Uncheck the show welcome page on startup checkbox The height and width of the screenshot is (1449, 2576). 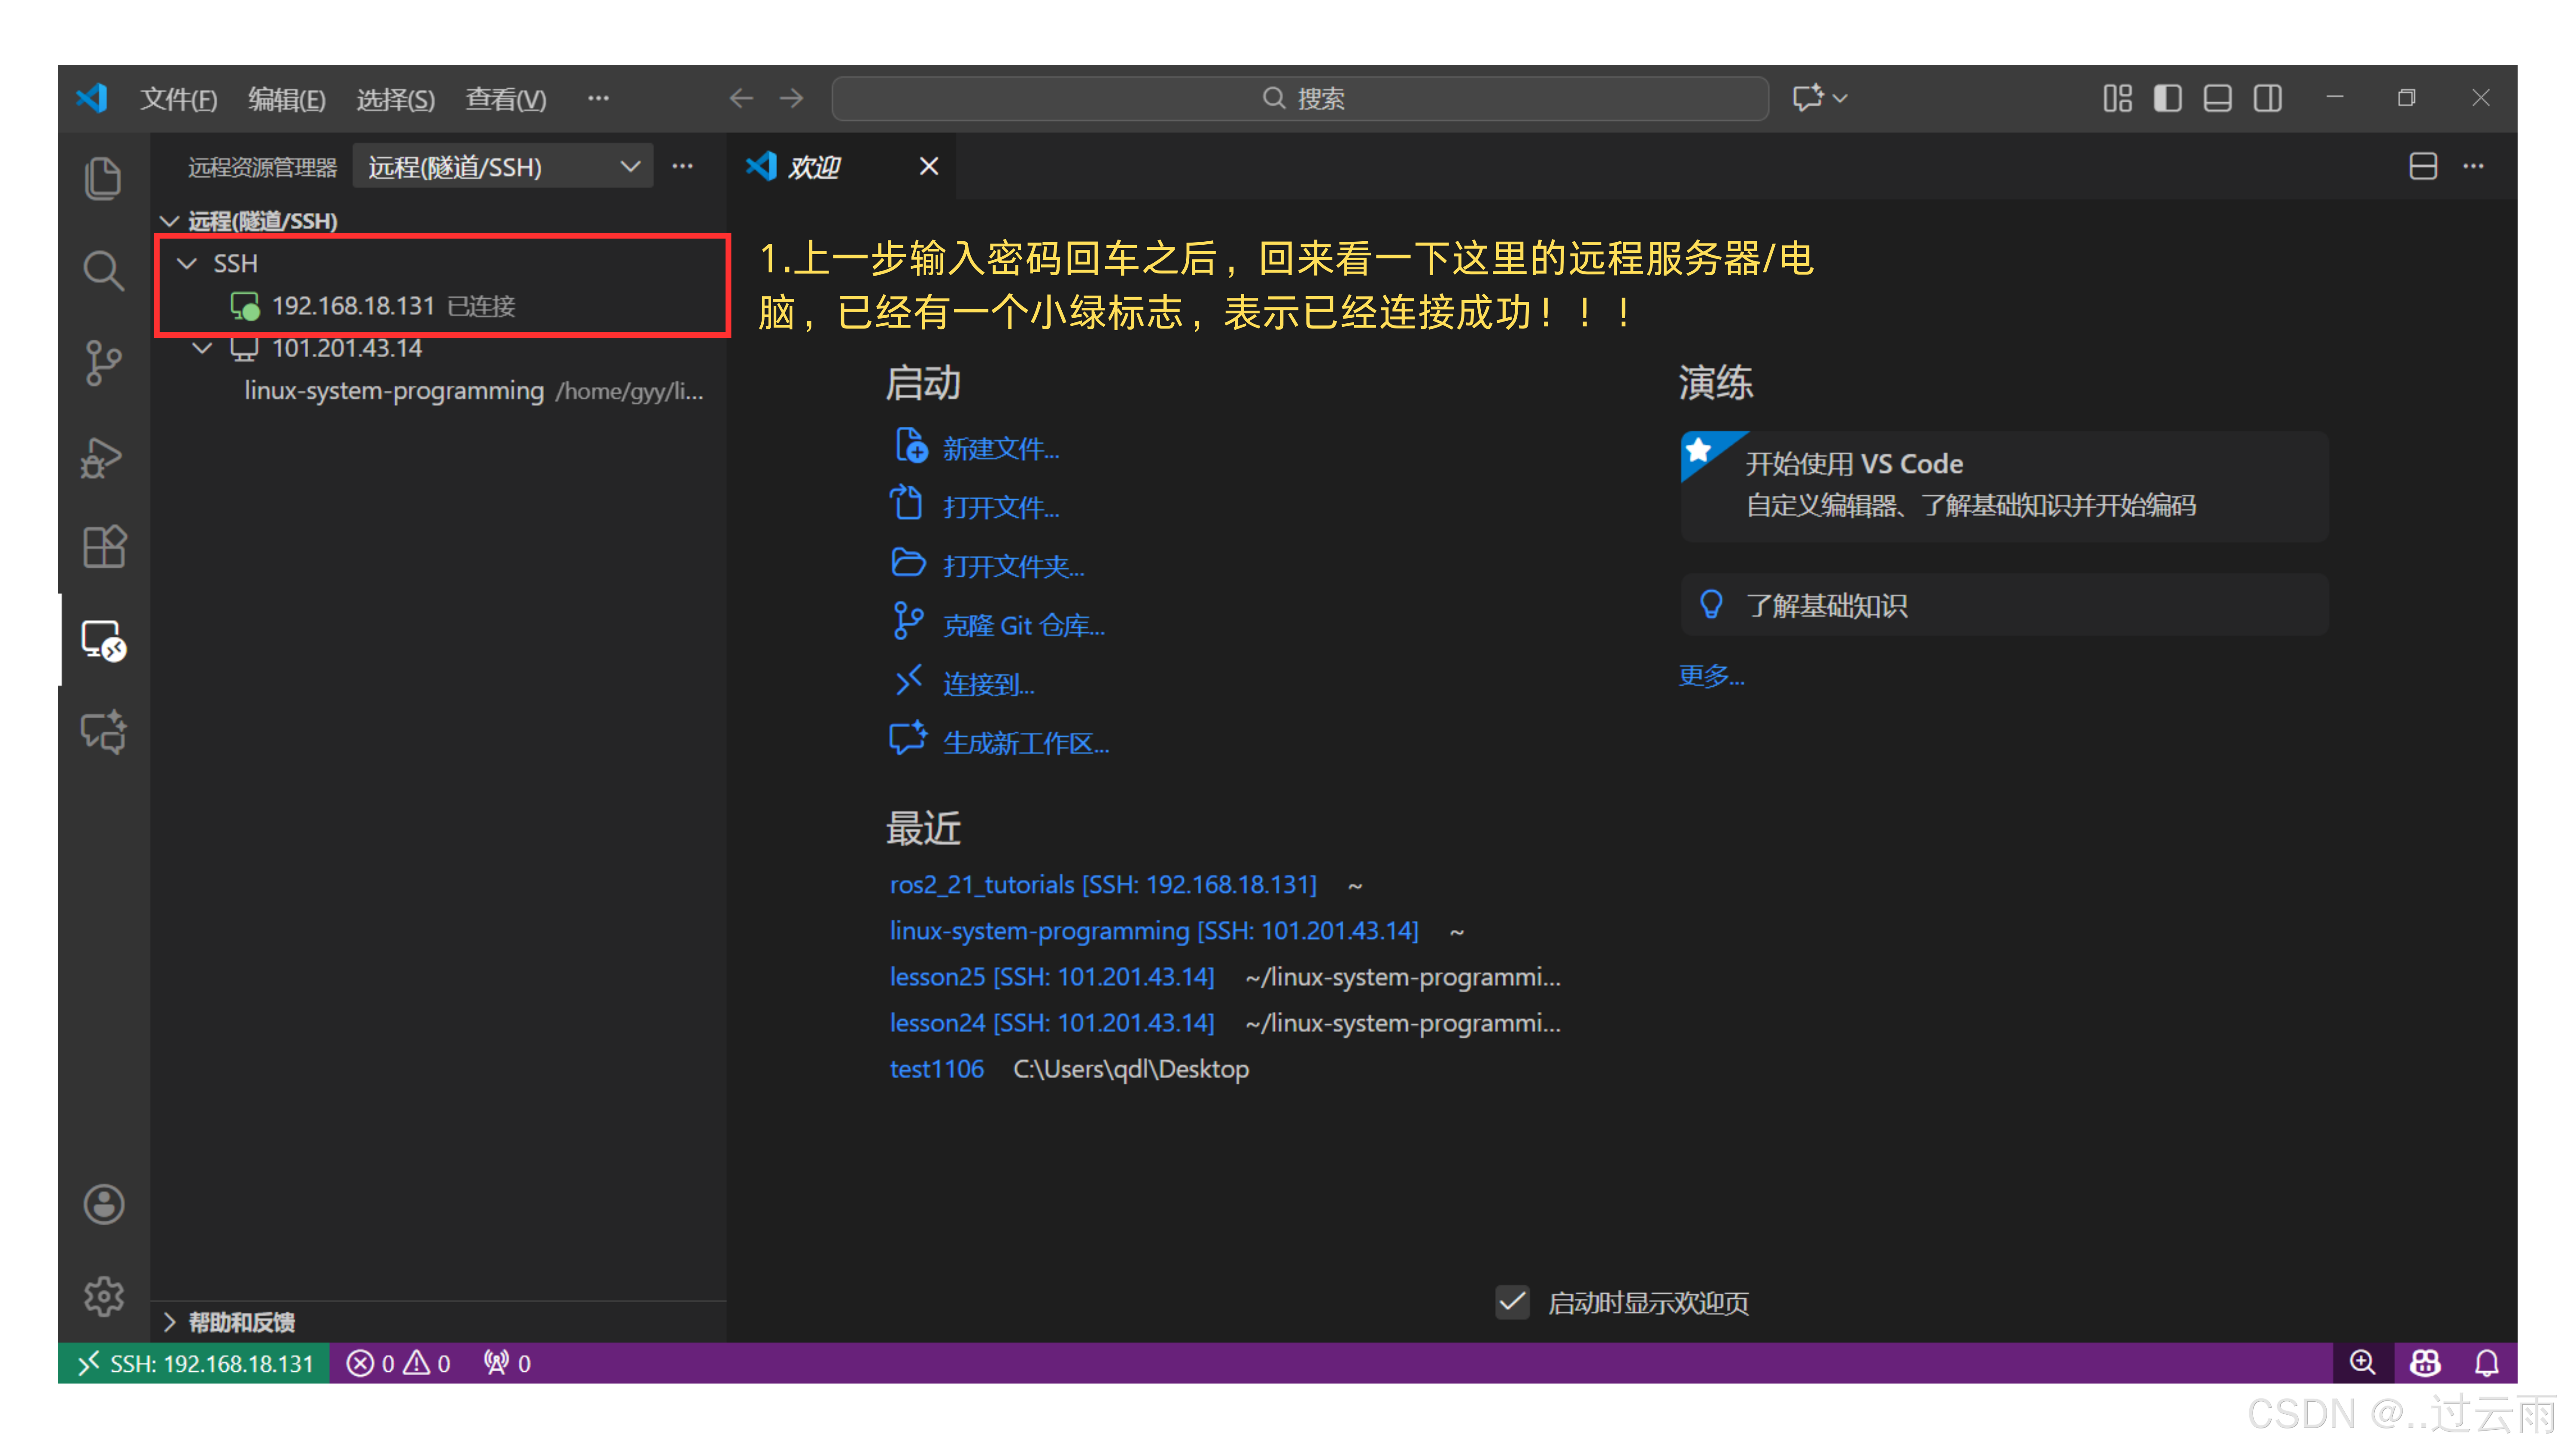coord(1512,1302)
